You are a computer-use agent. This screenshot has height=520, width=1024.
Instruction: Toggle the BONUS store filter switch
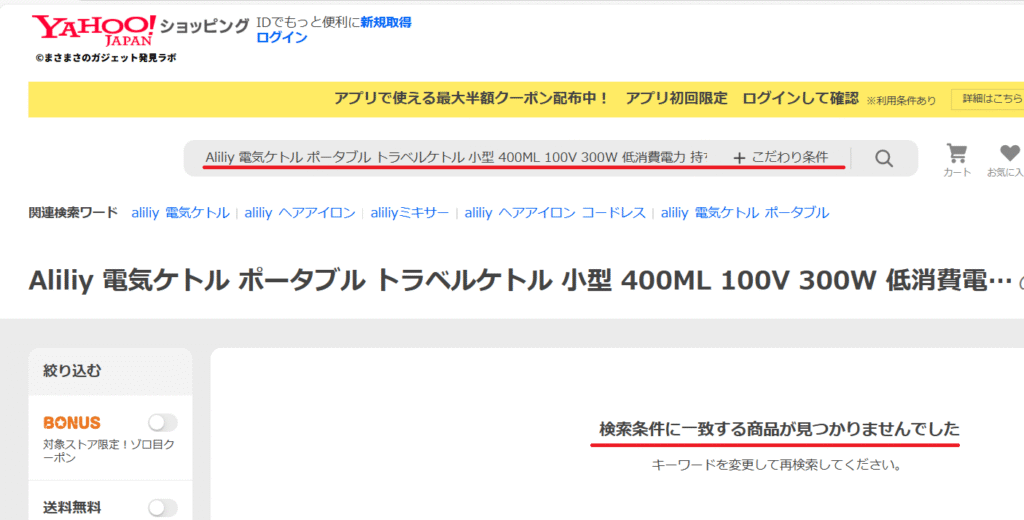pyautogui.click(x=162, y=423)
